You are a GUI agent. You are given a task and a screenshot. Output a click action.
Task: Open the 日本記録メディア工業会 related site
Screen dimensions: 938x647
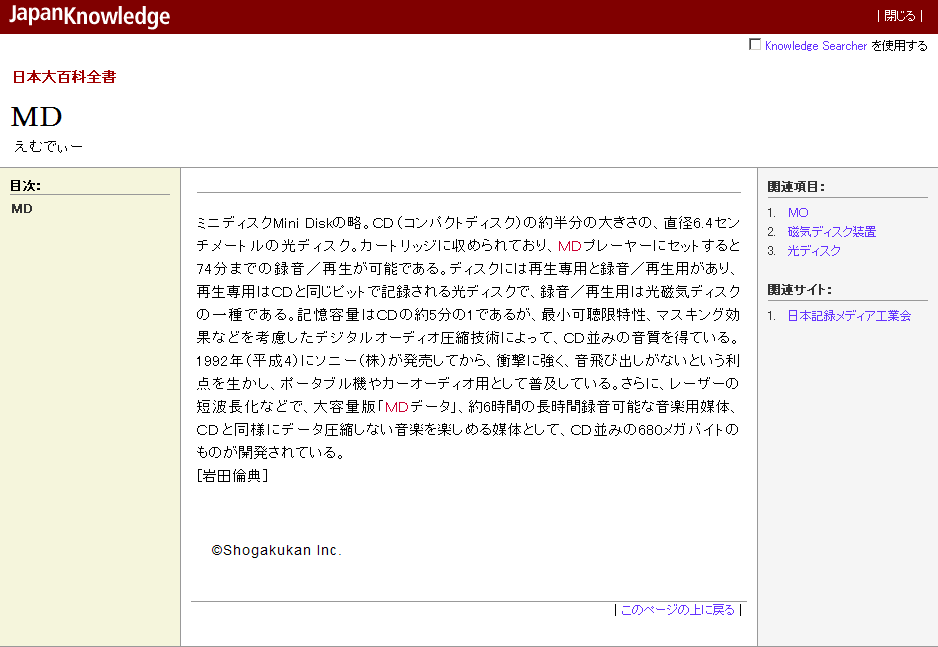point(849,316)
